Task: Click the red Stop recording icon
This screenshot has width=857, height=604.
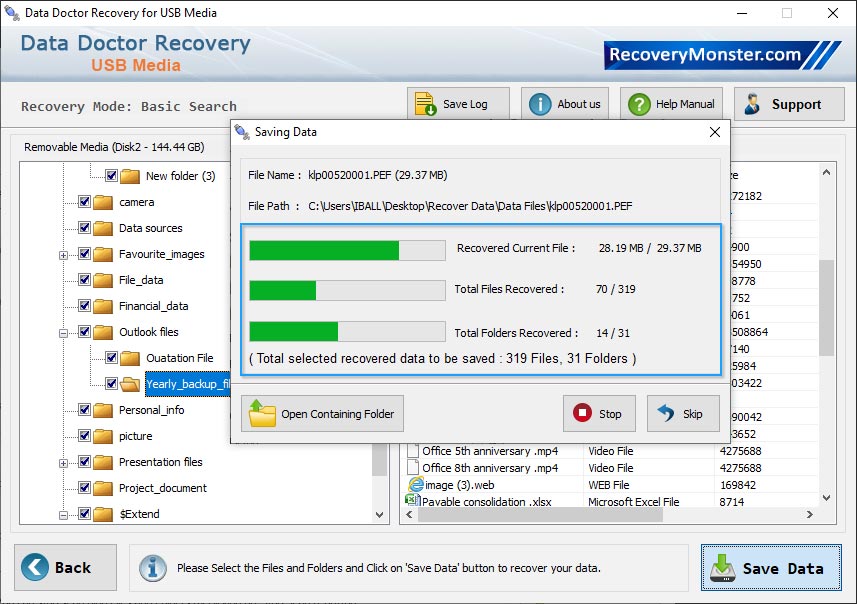Action: tap(583, 413)
